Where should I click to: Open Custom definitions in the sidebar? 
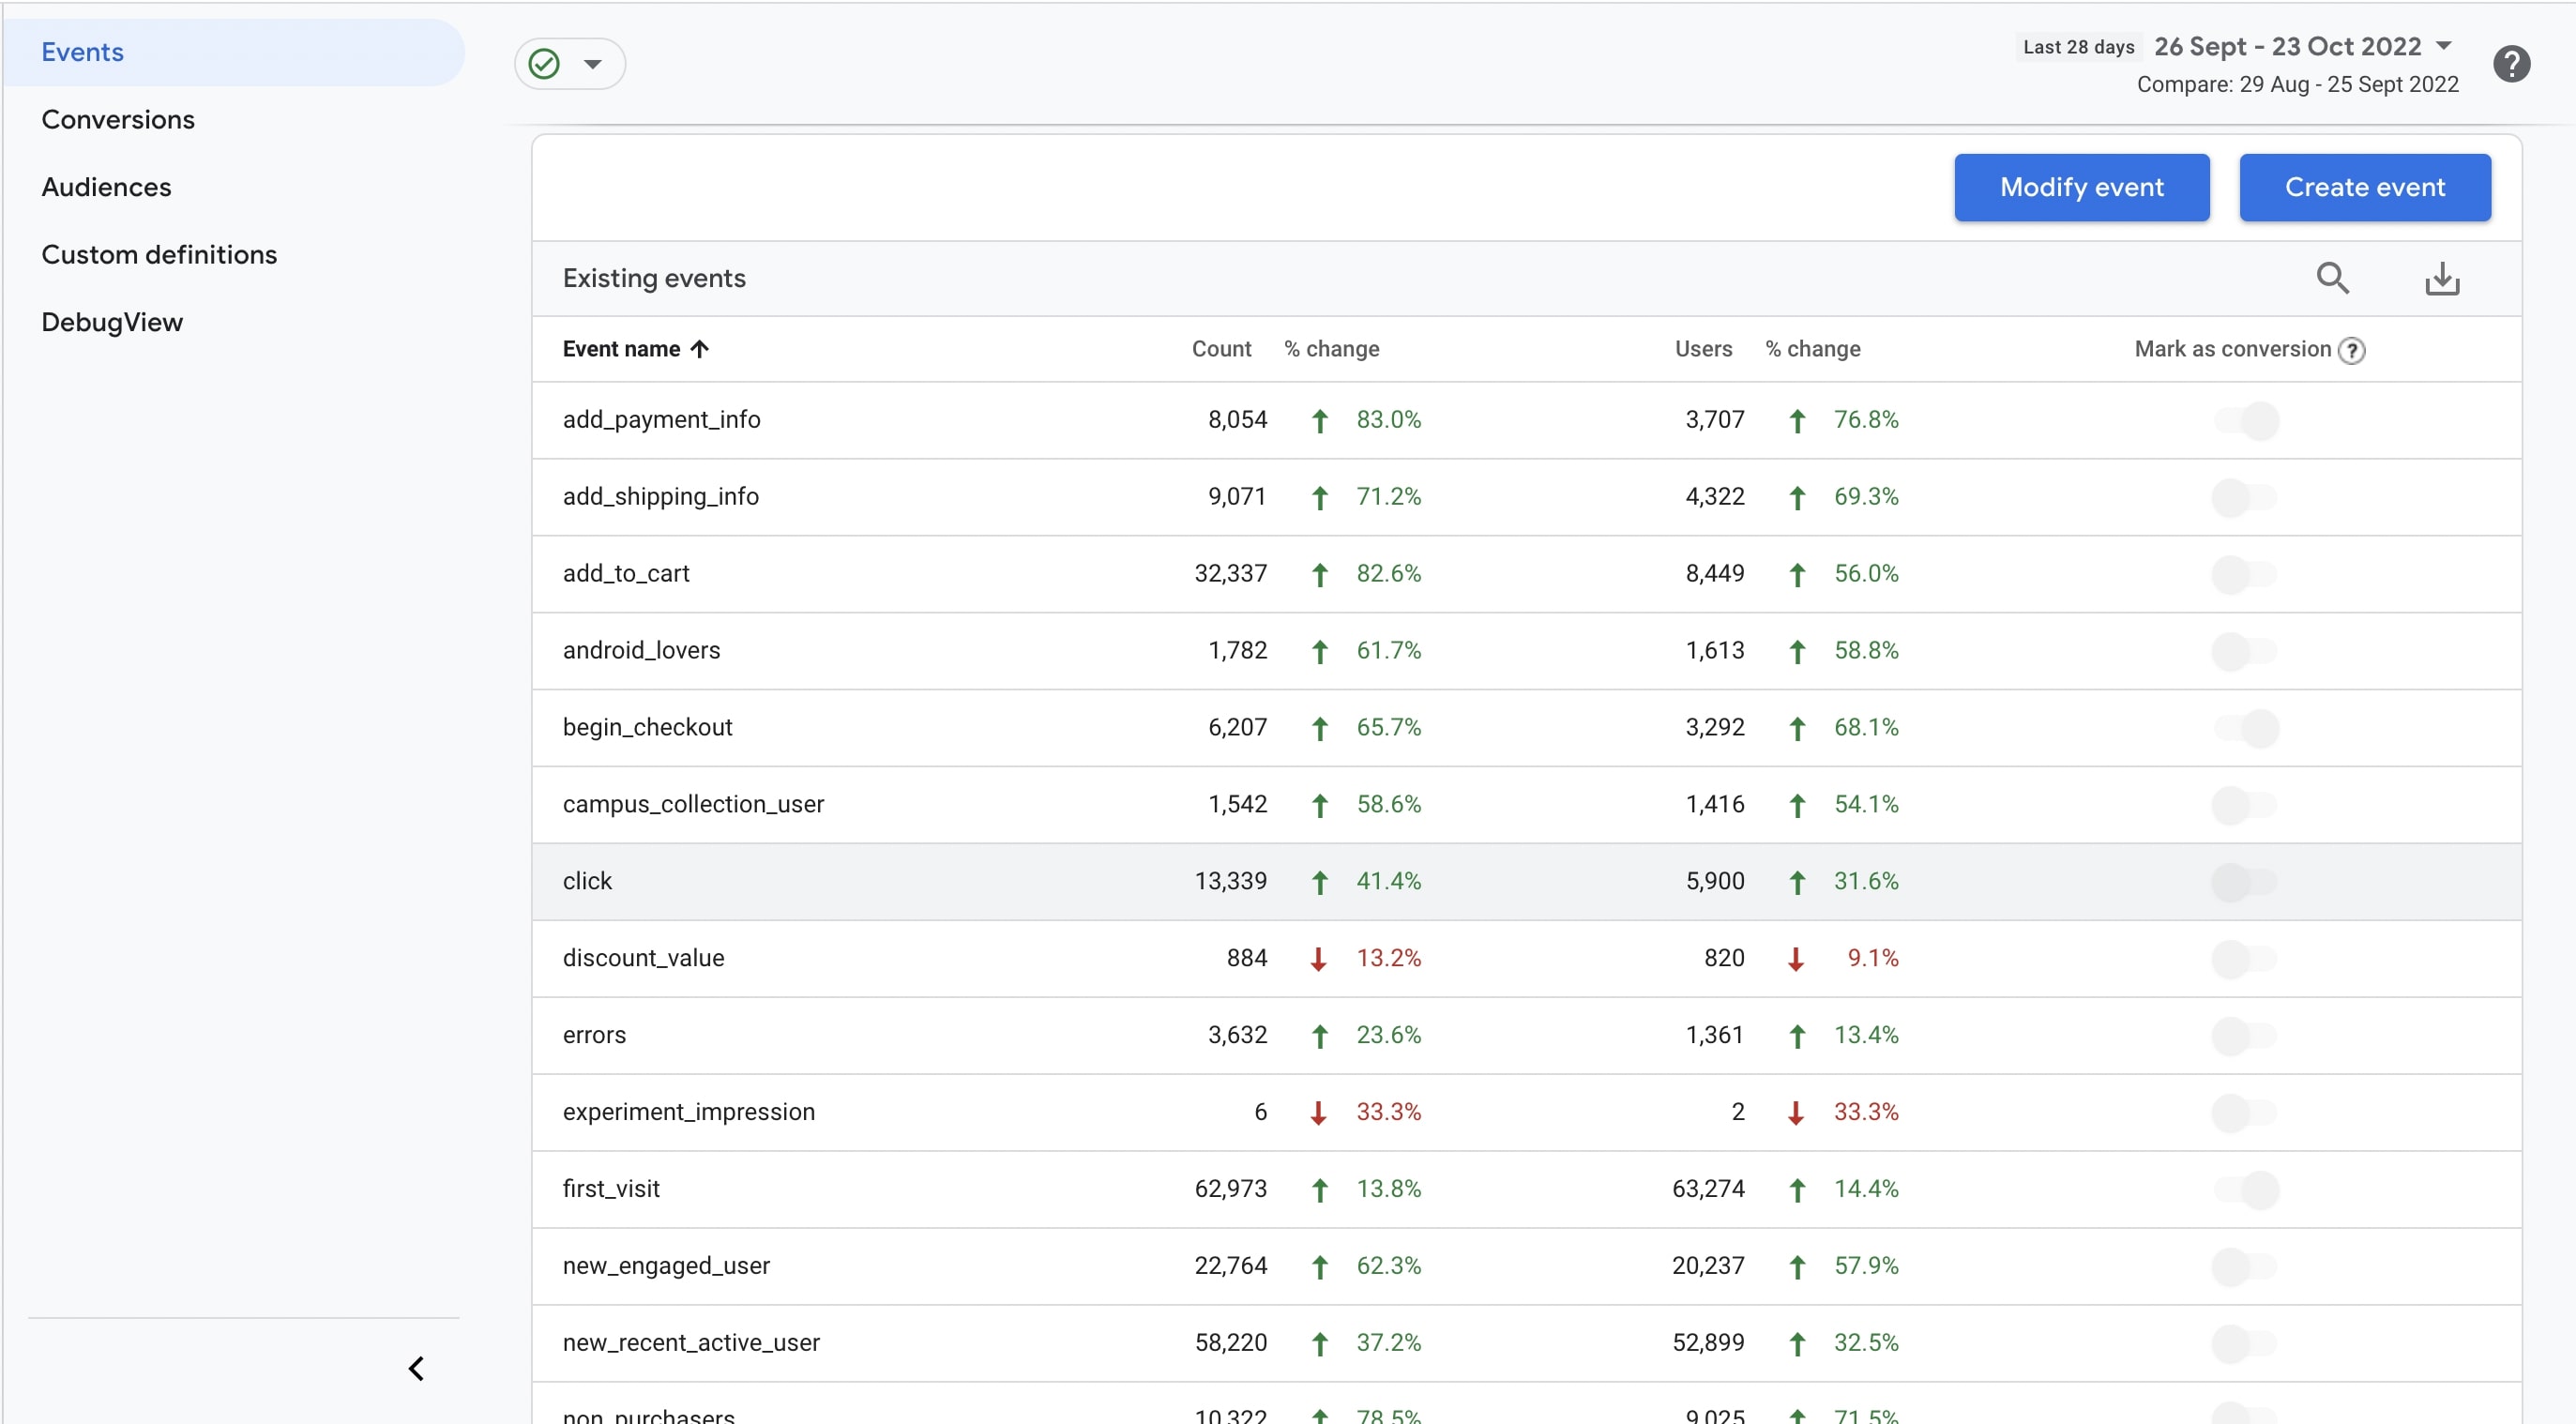click(x=159, y=255)
